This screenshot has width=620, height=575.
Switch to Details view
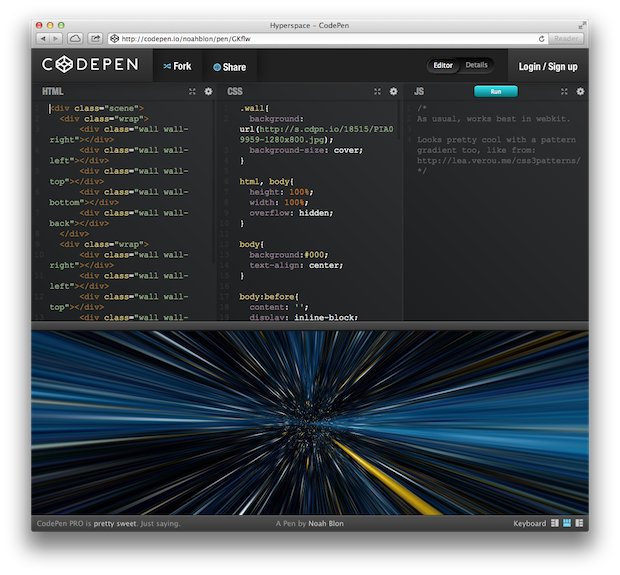point(476,65)
